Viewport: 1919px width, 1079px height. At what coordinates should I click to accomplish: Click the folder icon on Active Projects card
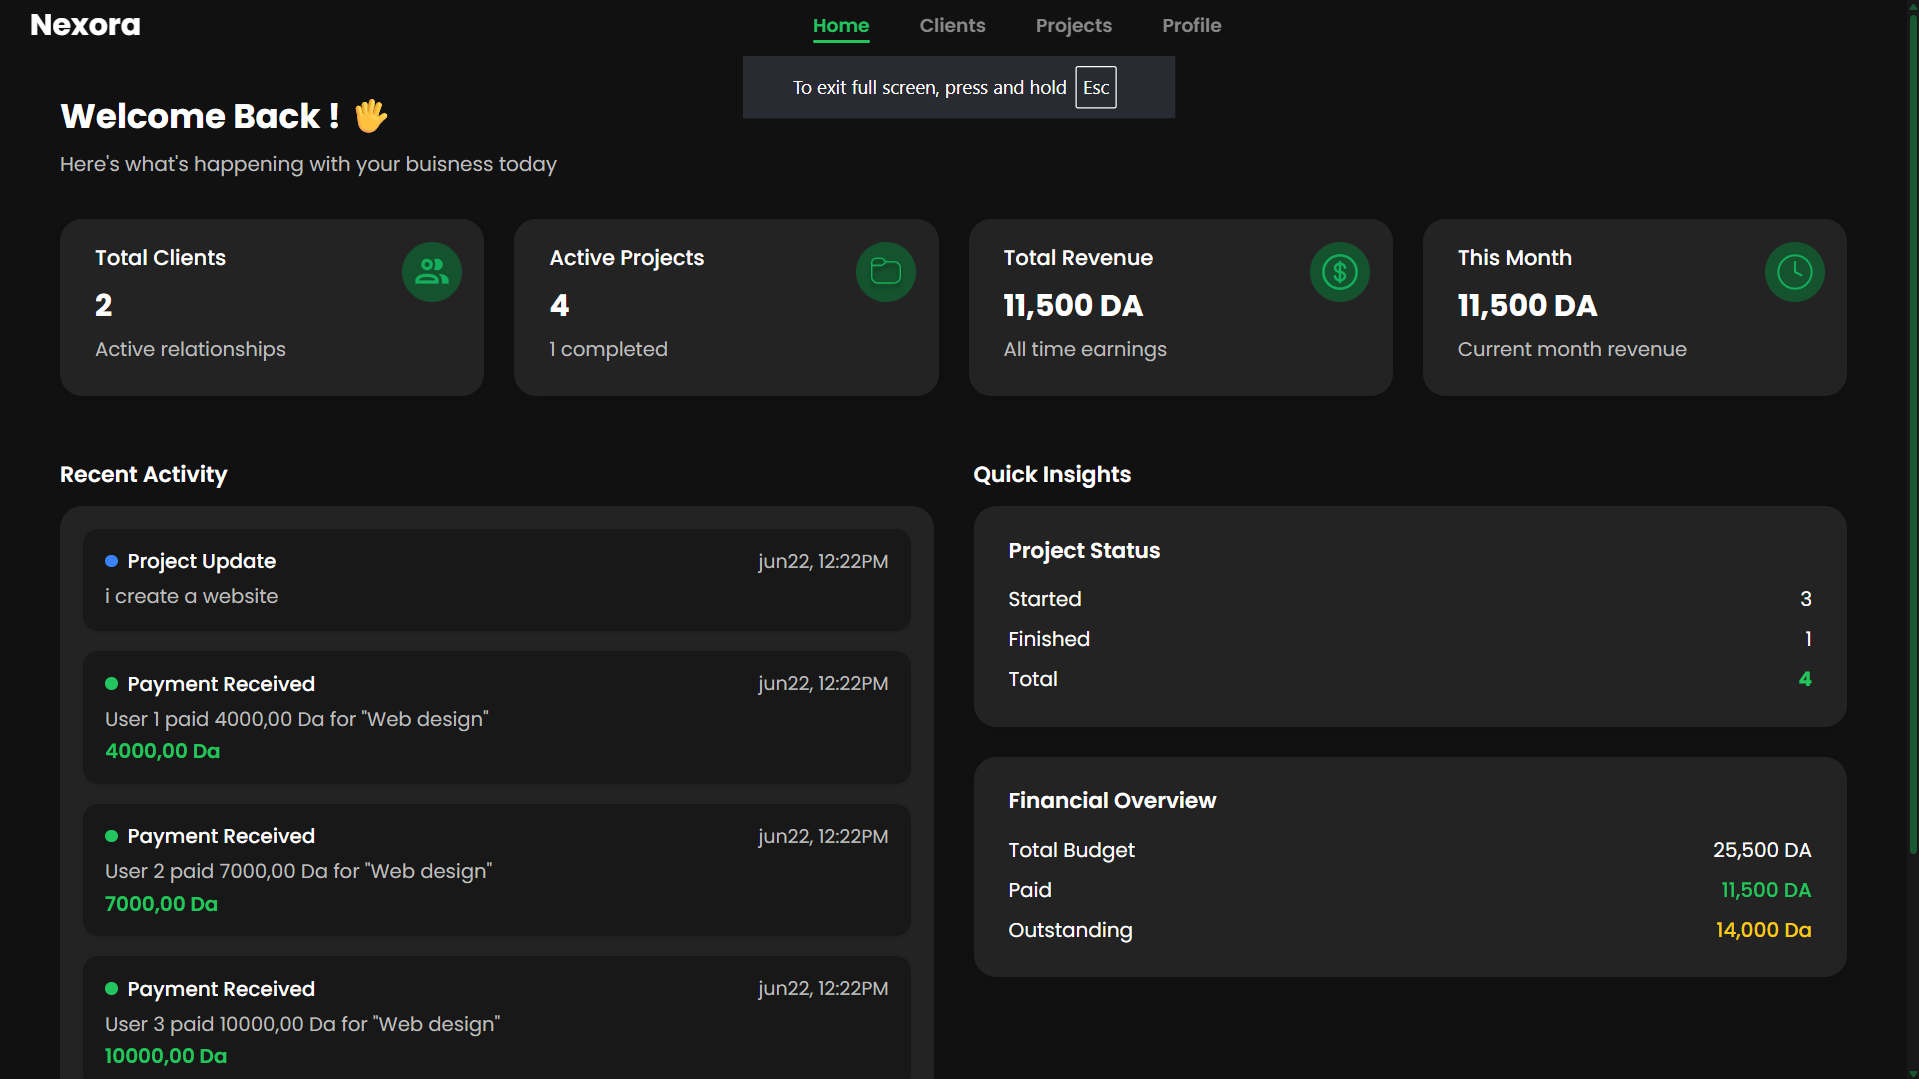click(x=885, y=271)
